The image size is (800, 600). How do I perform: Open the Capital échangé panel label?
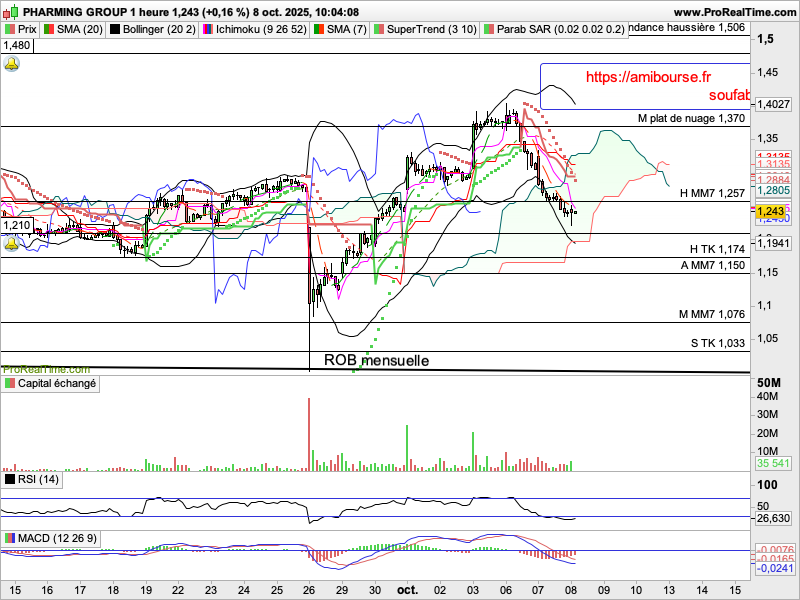tap(50, 384)
